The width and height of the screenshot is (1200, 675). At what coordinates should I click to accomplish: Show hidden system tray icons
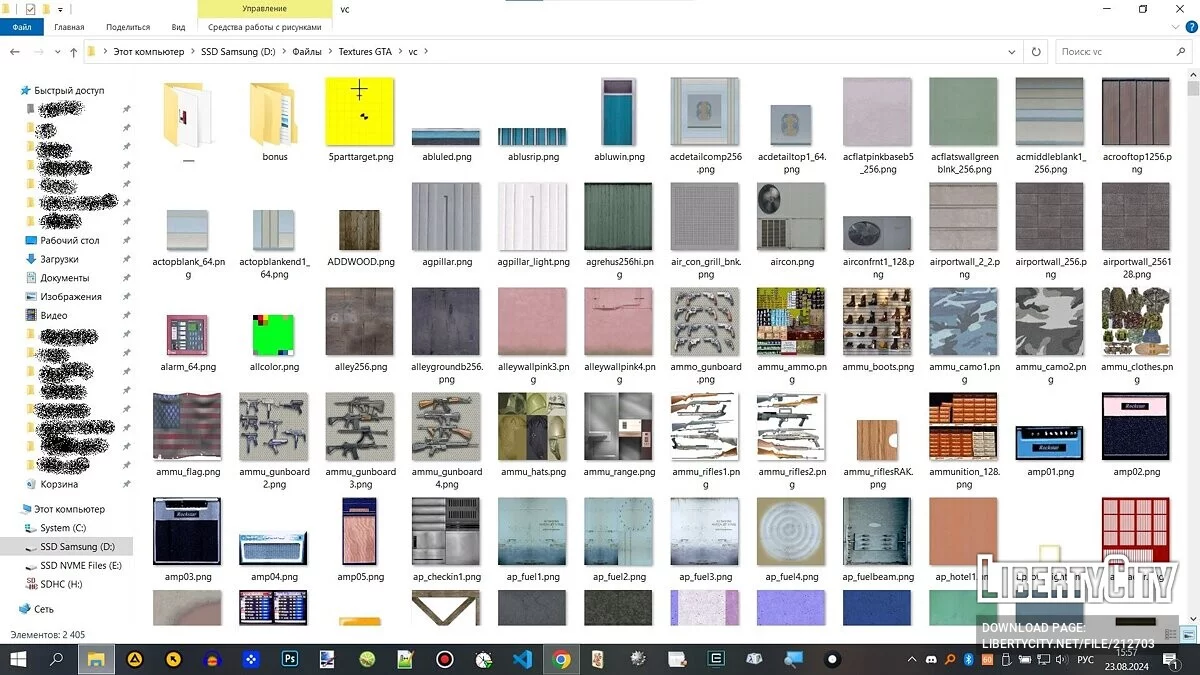coord(912,660)
